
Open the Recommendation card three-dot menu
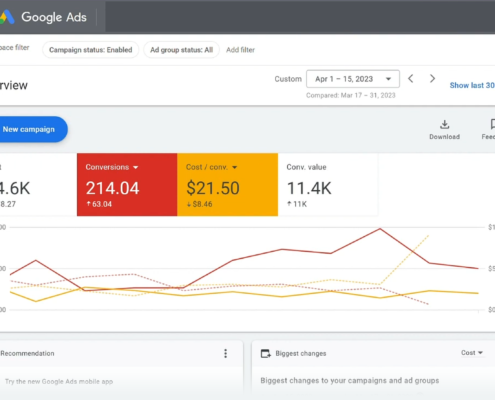(226, 353)
